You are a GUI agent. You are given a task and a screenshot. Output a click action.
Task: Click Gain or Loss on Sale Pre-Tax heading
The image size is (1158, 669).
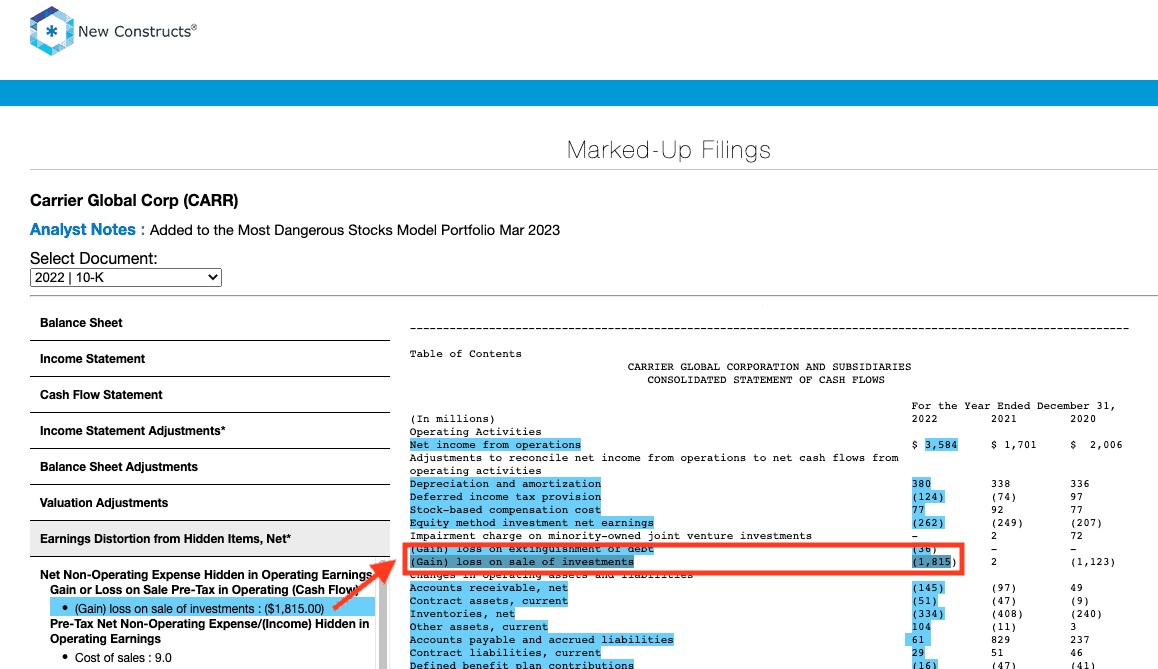(x=205, y=590)
